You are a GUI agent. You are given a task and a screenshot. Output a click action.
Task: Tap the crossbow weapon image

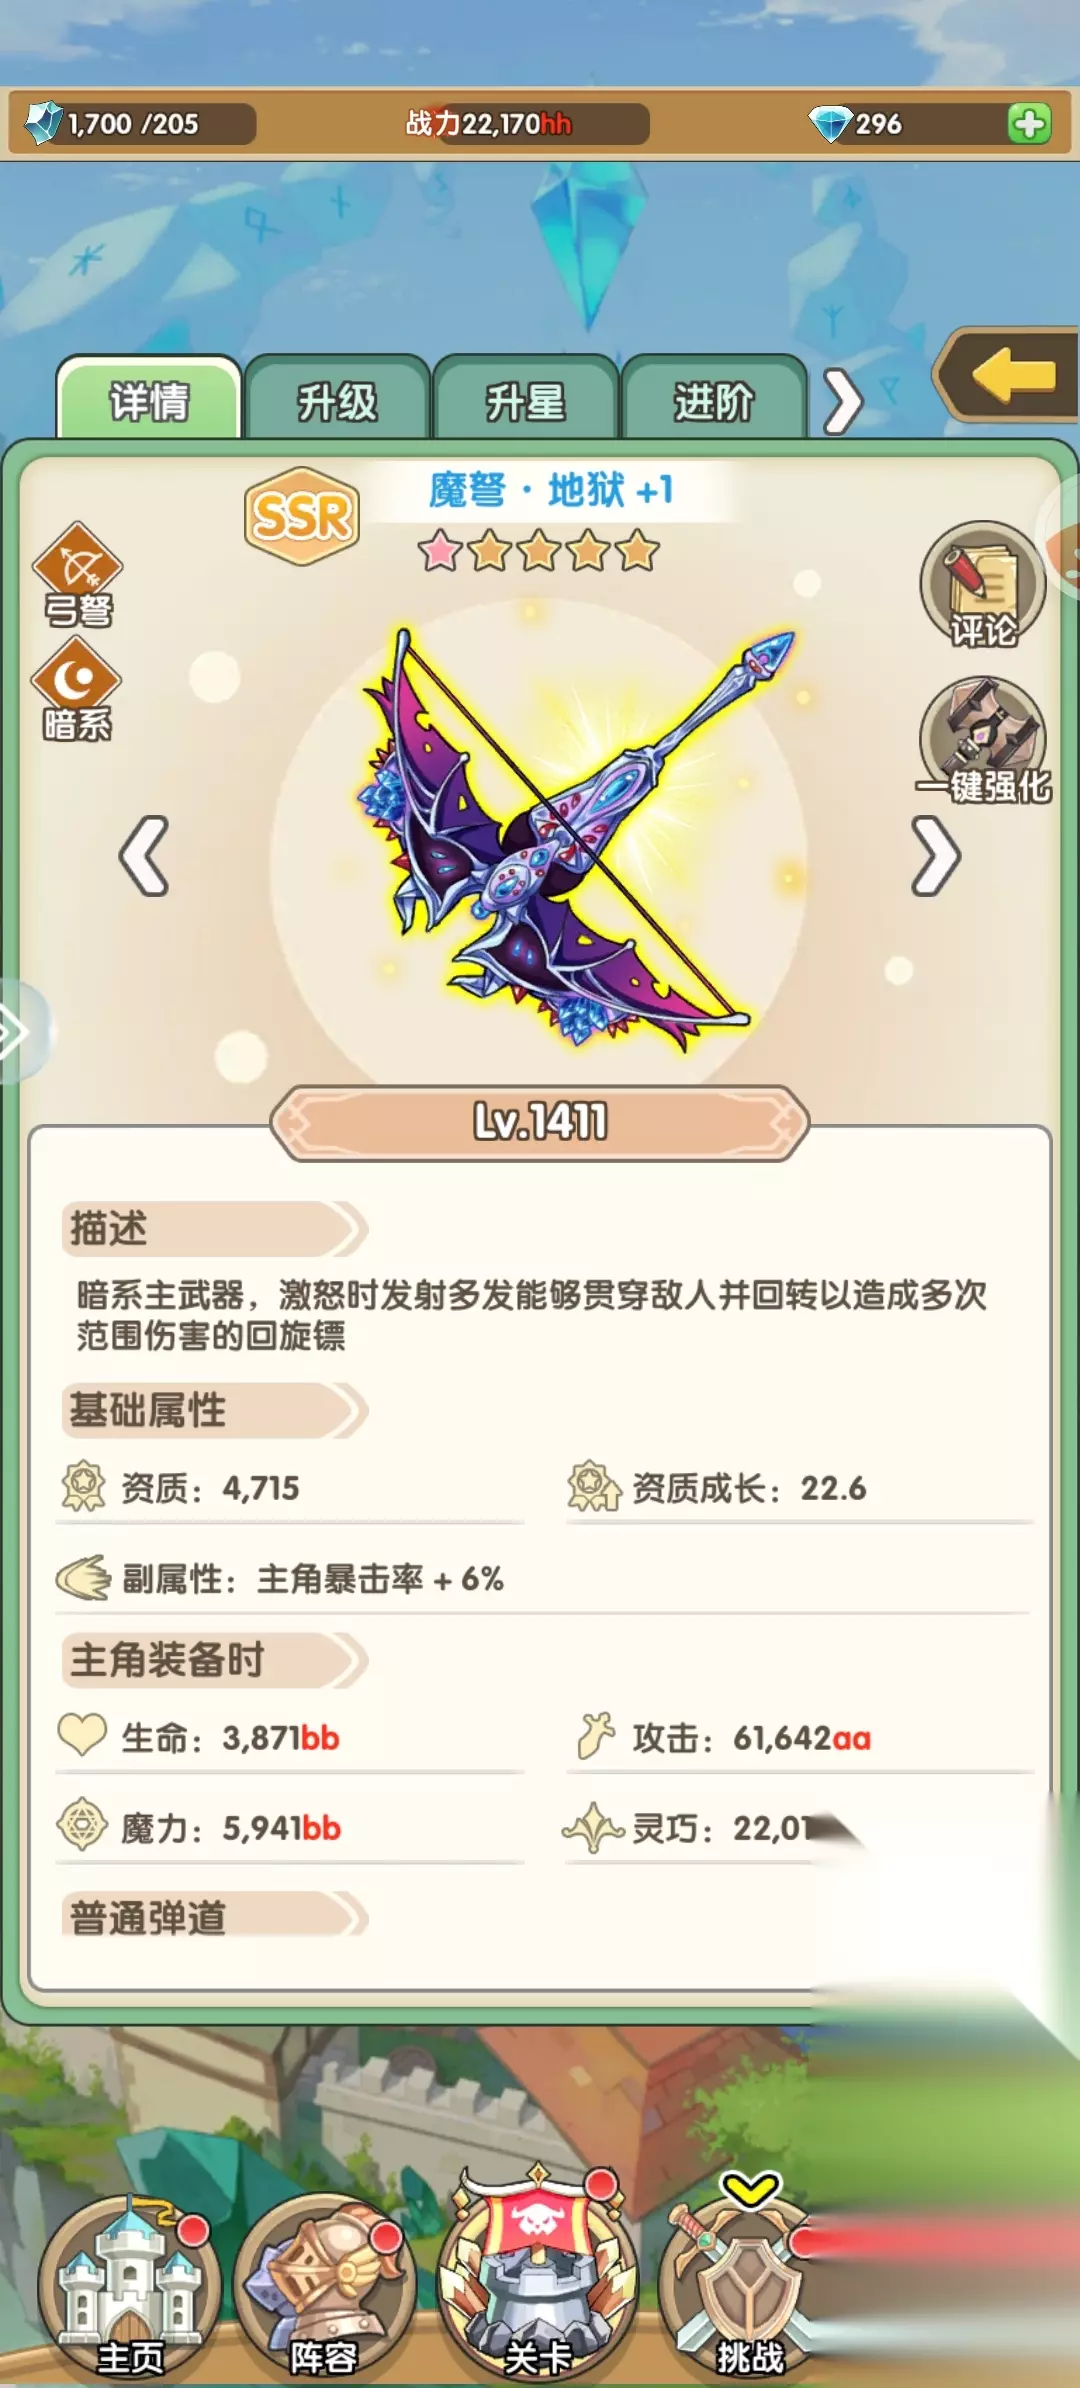[x=574, y=838]
